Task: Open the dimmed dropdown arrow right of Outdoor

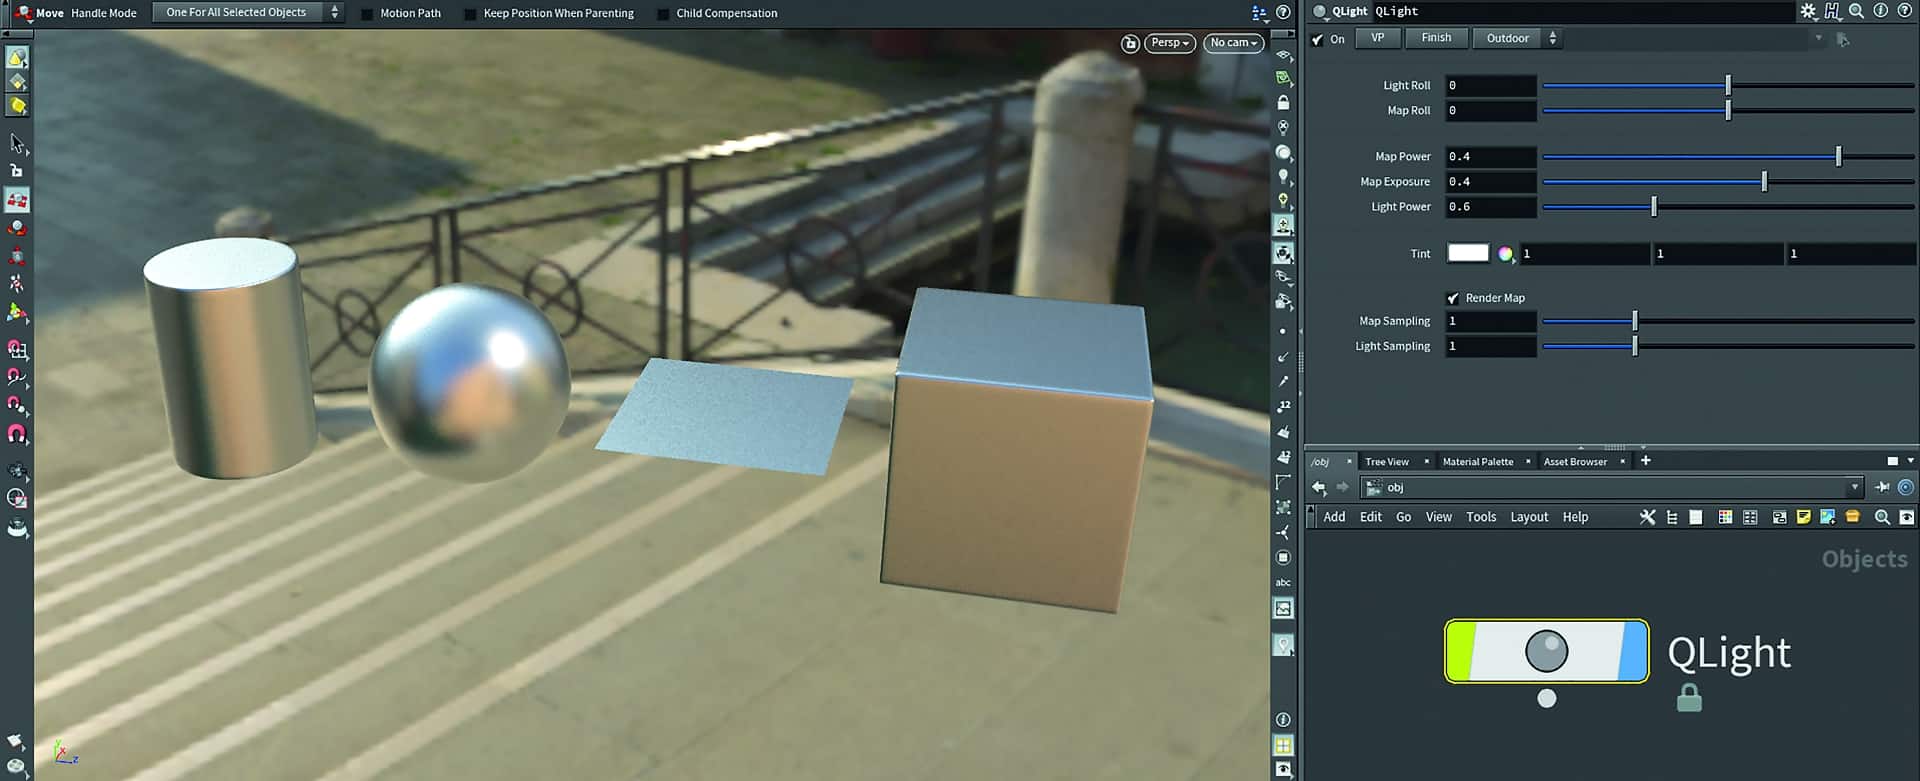Action: [1818, 38]
